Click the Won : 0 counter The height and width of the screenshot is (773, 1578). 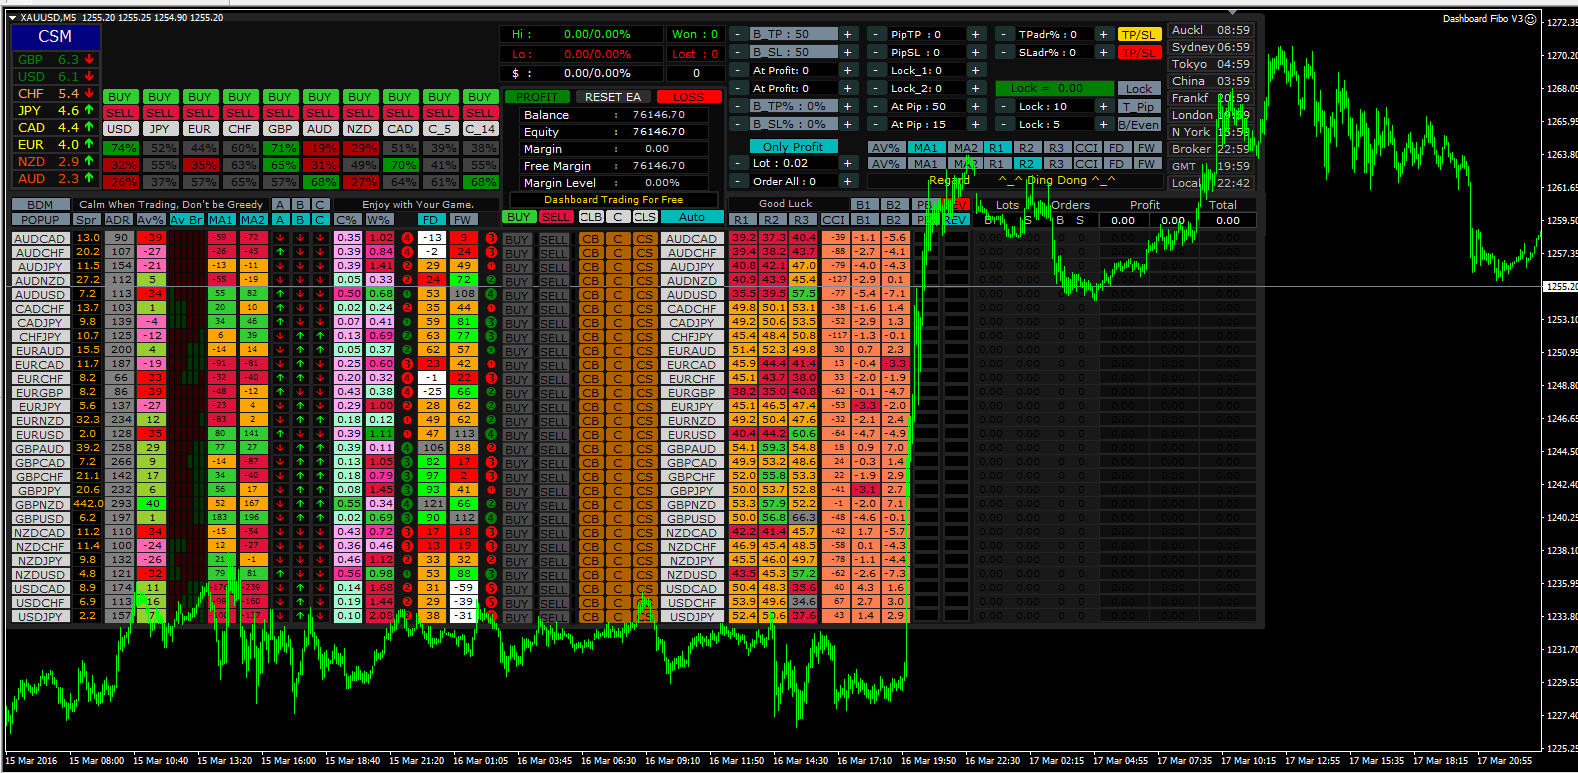(695, 34)
